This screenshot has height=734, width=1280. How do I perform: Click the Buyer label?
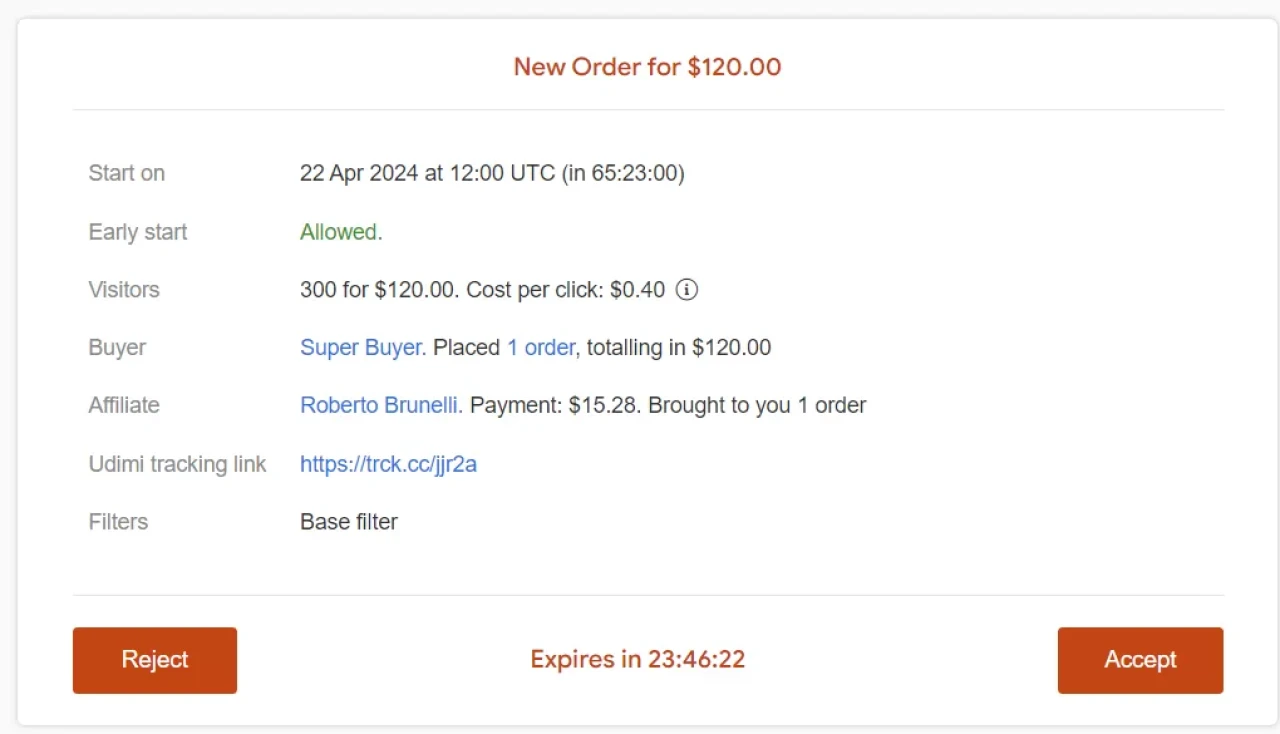click(x=117, y=348)
